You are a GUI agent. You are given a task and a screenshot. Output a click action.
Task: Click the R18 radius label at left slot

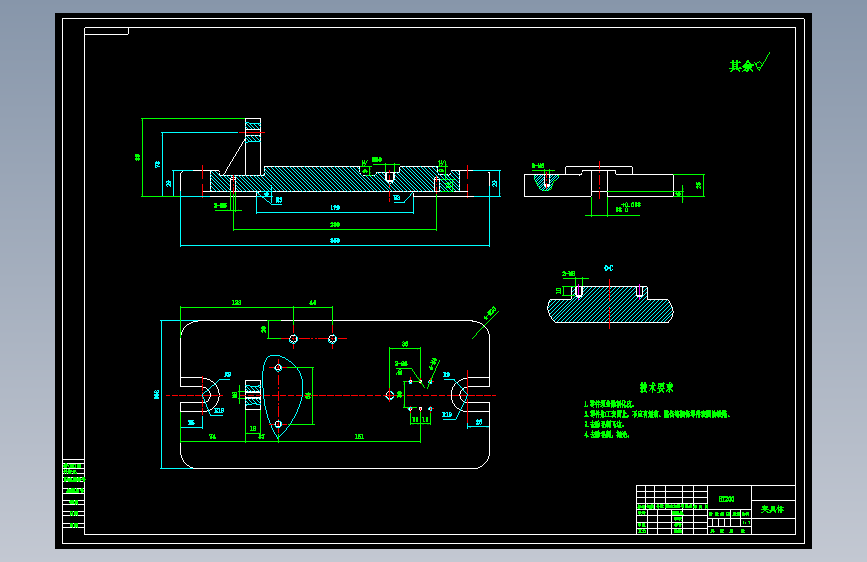[219, 410]
